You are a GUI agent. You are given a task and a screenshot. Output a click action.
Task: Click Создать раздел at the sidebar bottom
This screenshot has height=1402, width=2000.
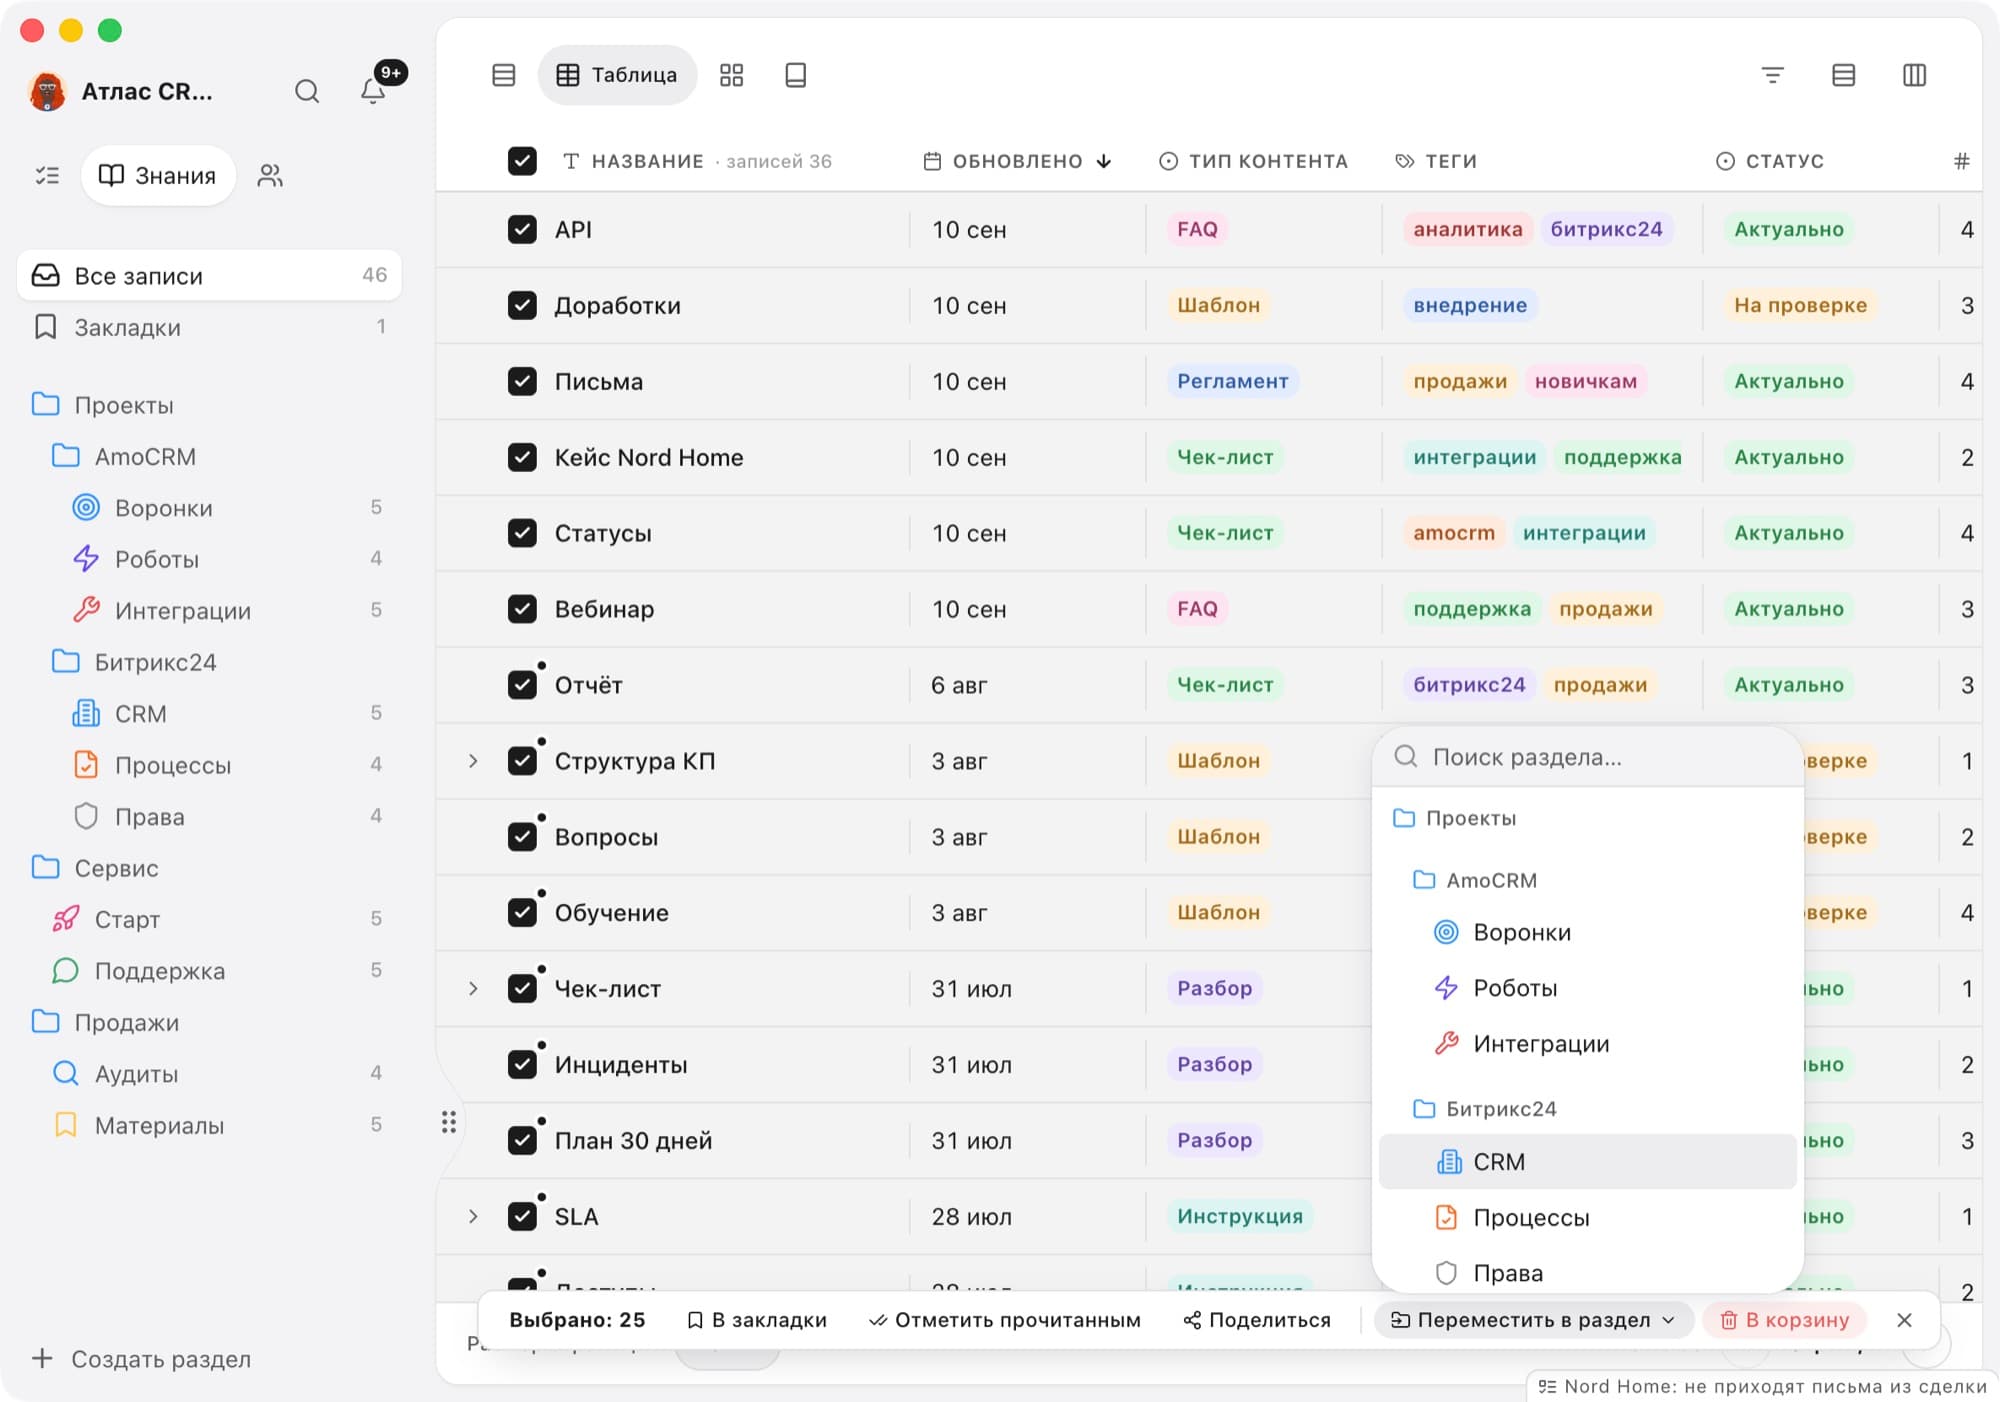[x=142, y=1359]
